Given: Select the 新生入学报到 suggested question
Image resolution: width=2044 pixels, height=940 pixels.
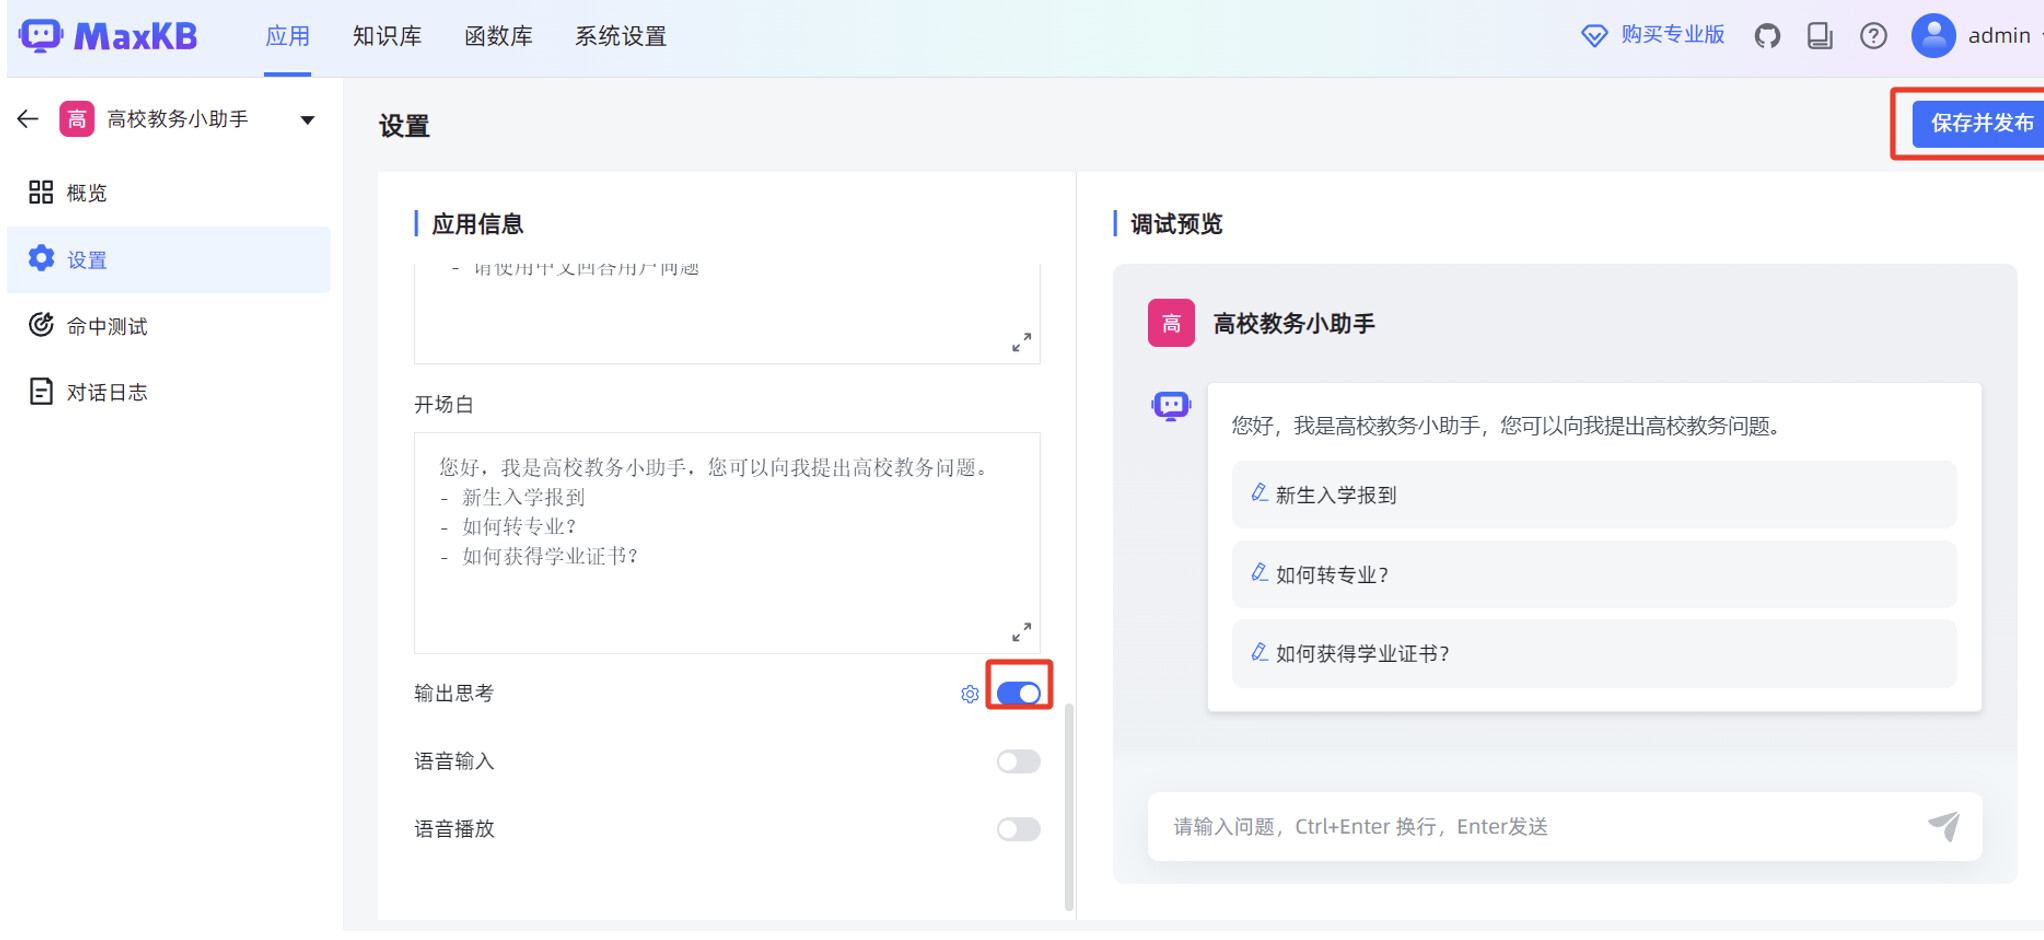Looking at the screenshot, I should point(1594,494).
